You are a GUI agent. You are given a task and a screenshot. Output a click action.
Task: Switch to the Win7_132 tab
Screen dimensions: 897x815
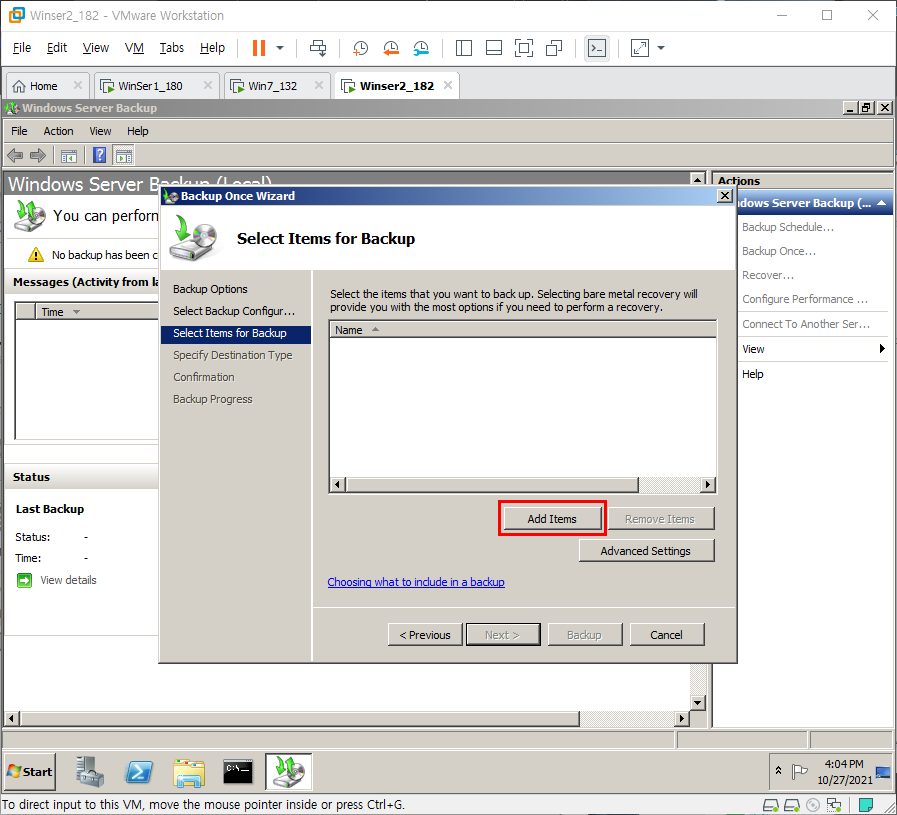click(x=272, y=86)
